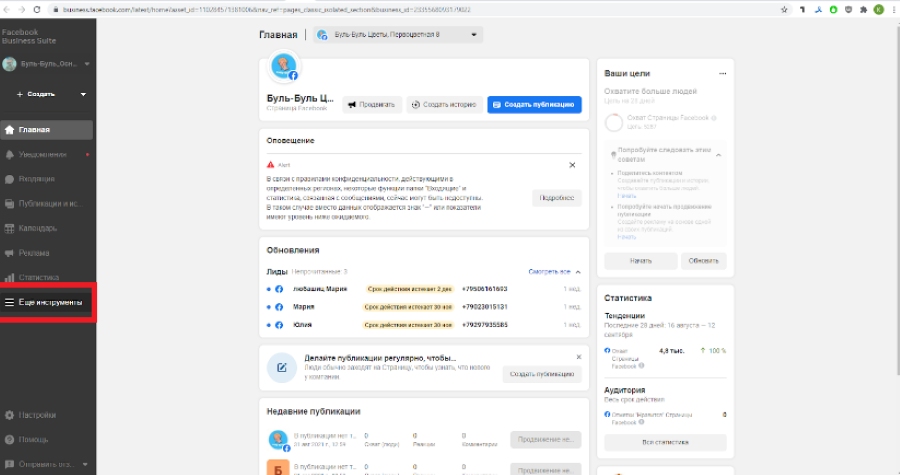
Task: Click the Статистика bar chart sidebar icon
Action: 9,278
